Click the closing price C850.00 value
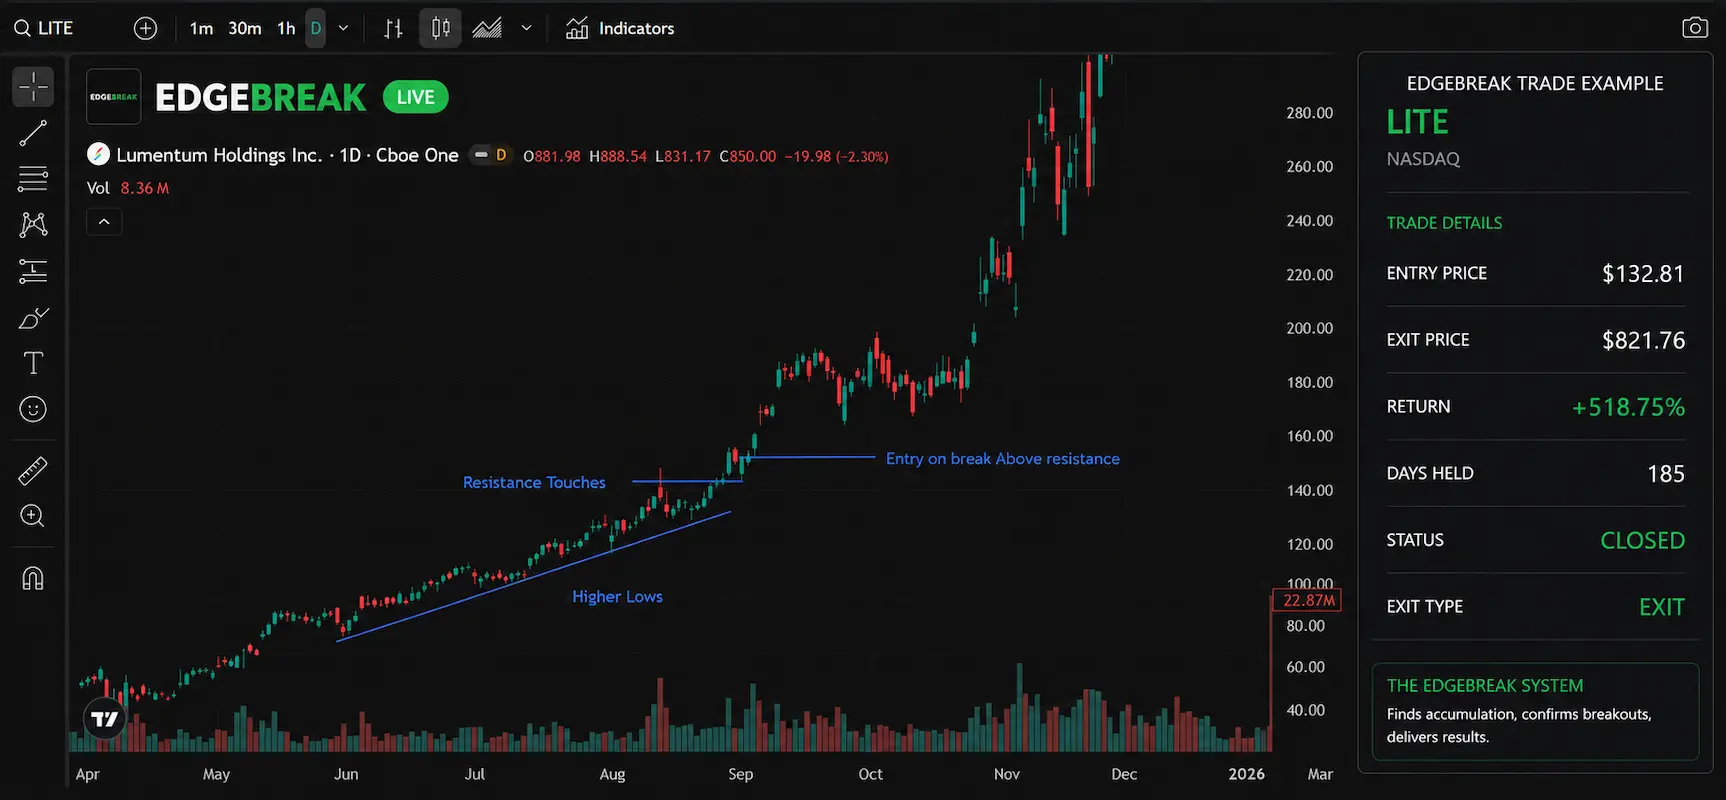 coord(748,156)
